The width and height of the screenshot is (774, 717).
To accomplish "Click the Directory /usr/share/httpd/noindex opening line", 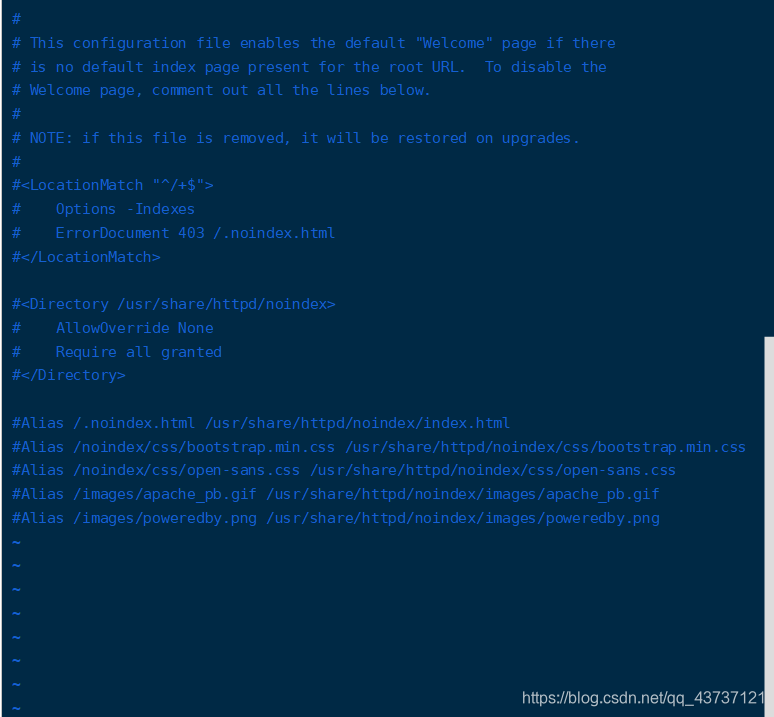I will tap(174, 304).
